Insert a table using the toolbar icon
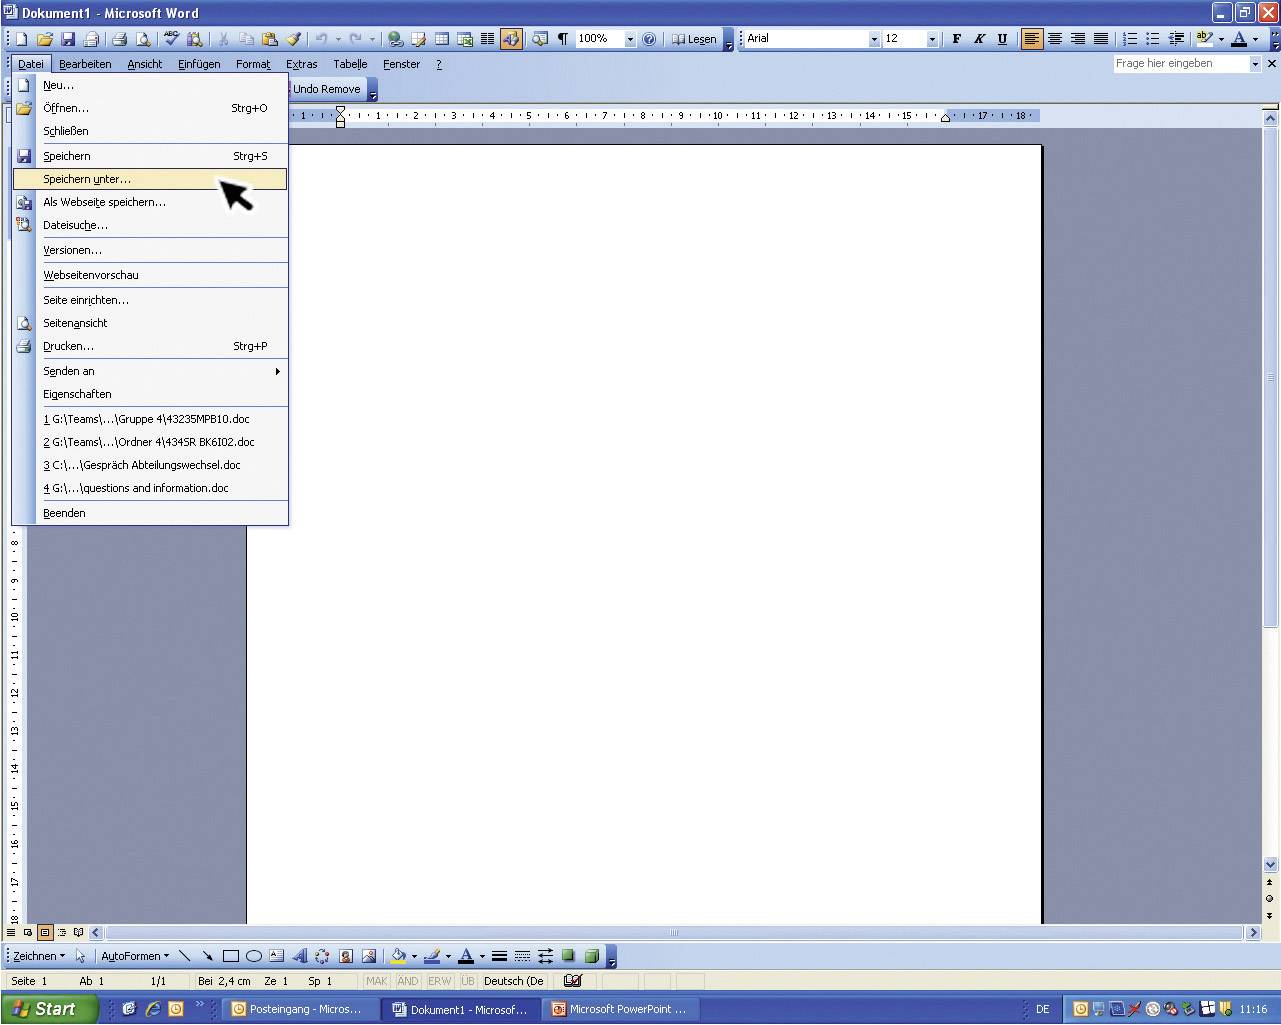1281x1025 pixels. (441, 39)
